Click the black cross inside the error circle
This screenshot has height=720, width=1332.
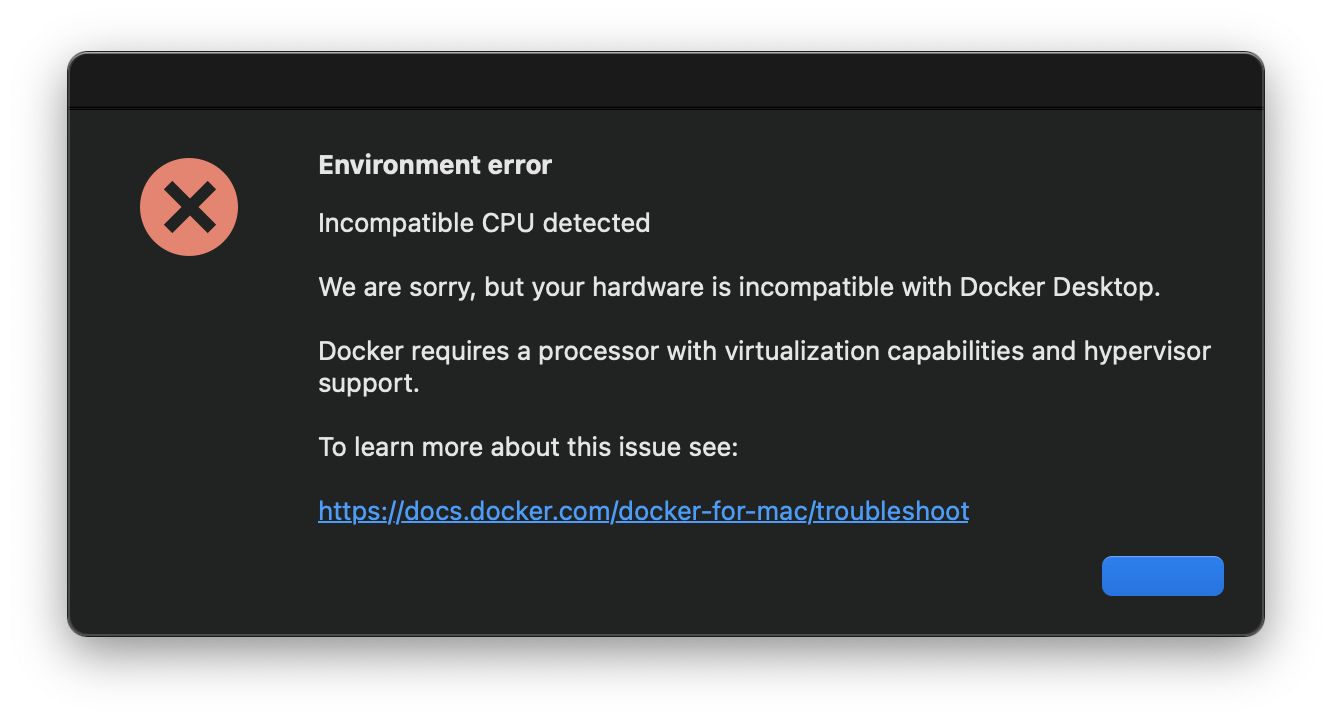click(x=189, y=207)
